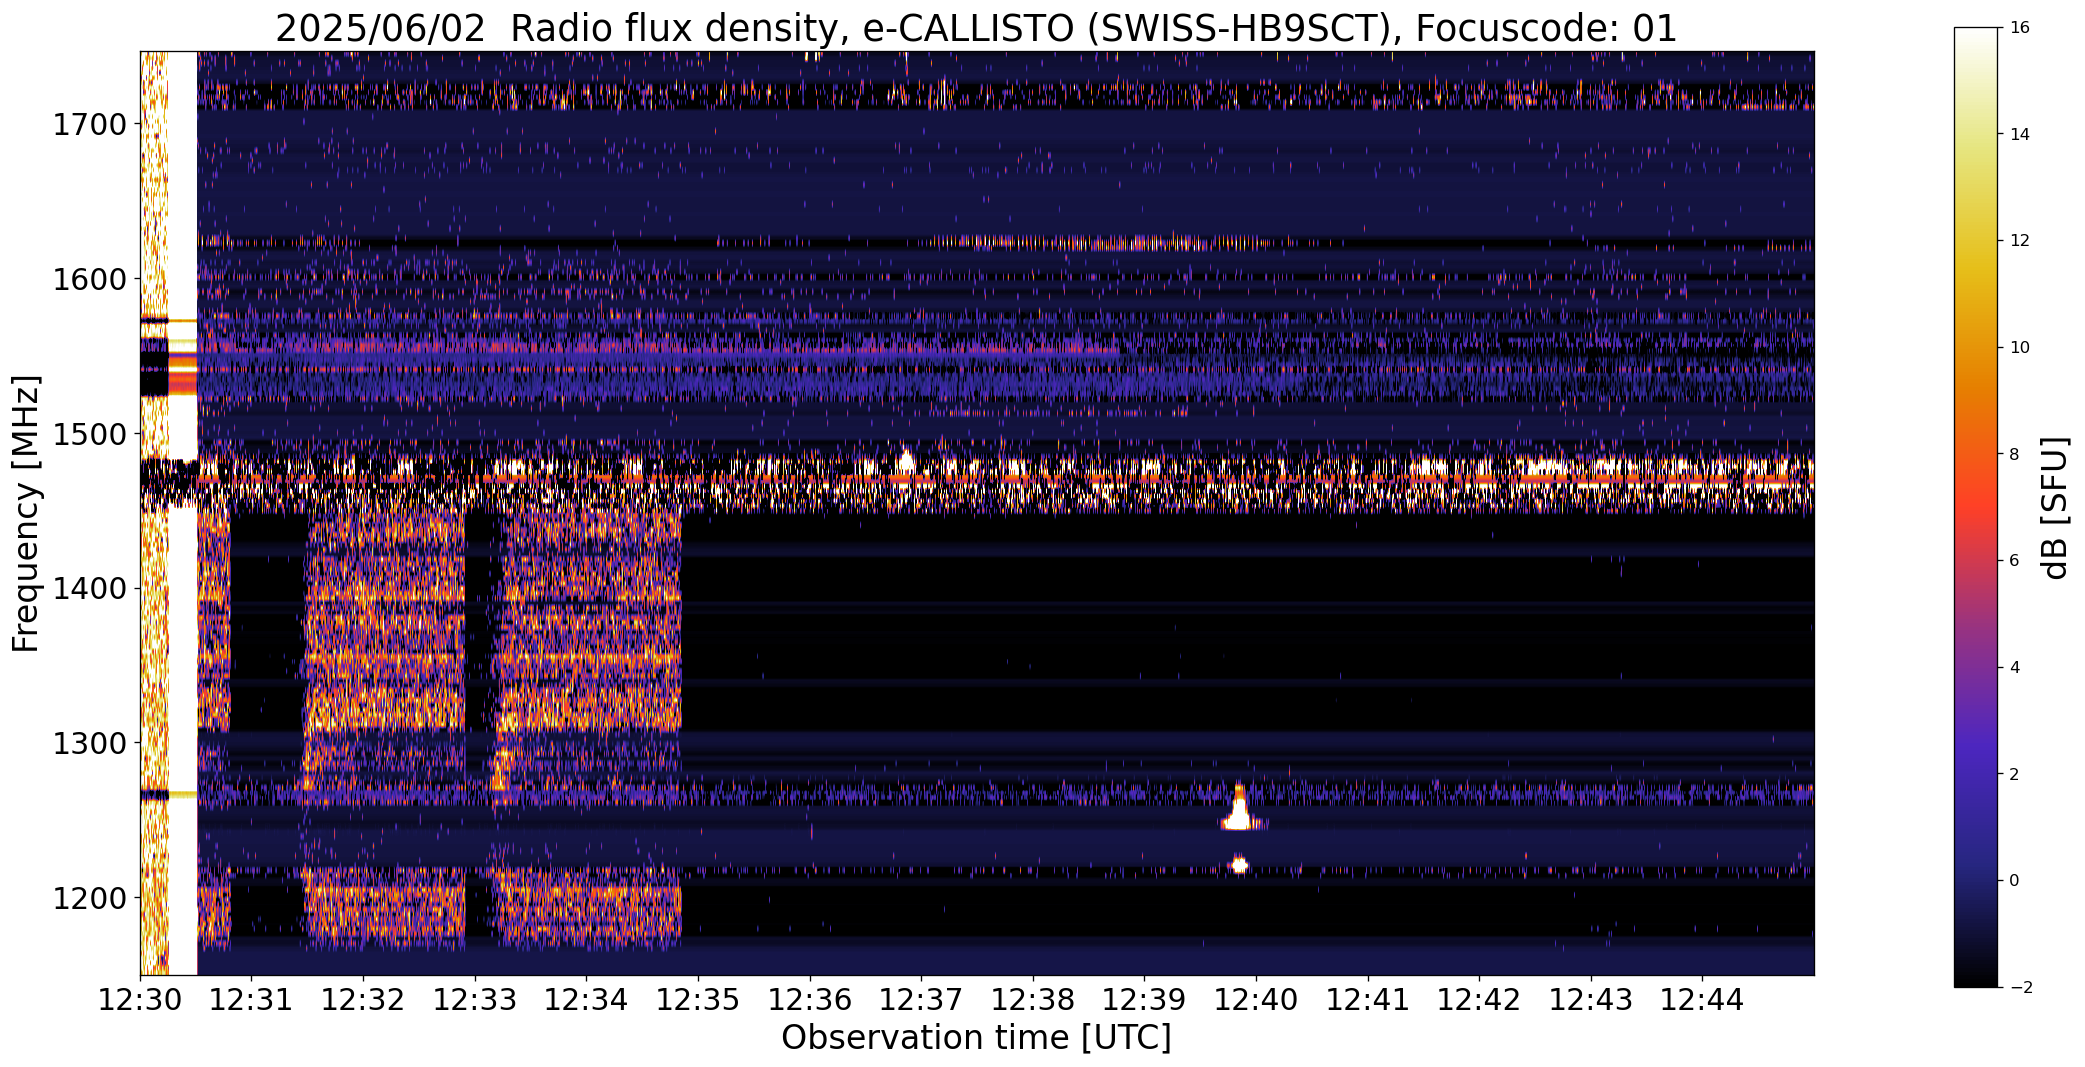
Task: Click the 1200 frequency tick label
Action: pos(89,898)
